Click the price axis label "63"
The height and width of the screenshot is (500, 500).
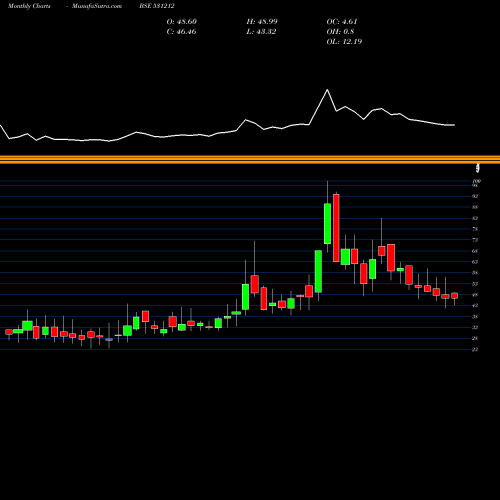click(475, 262)
